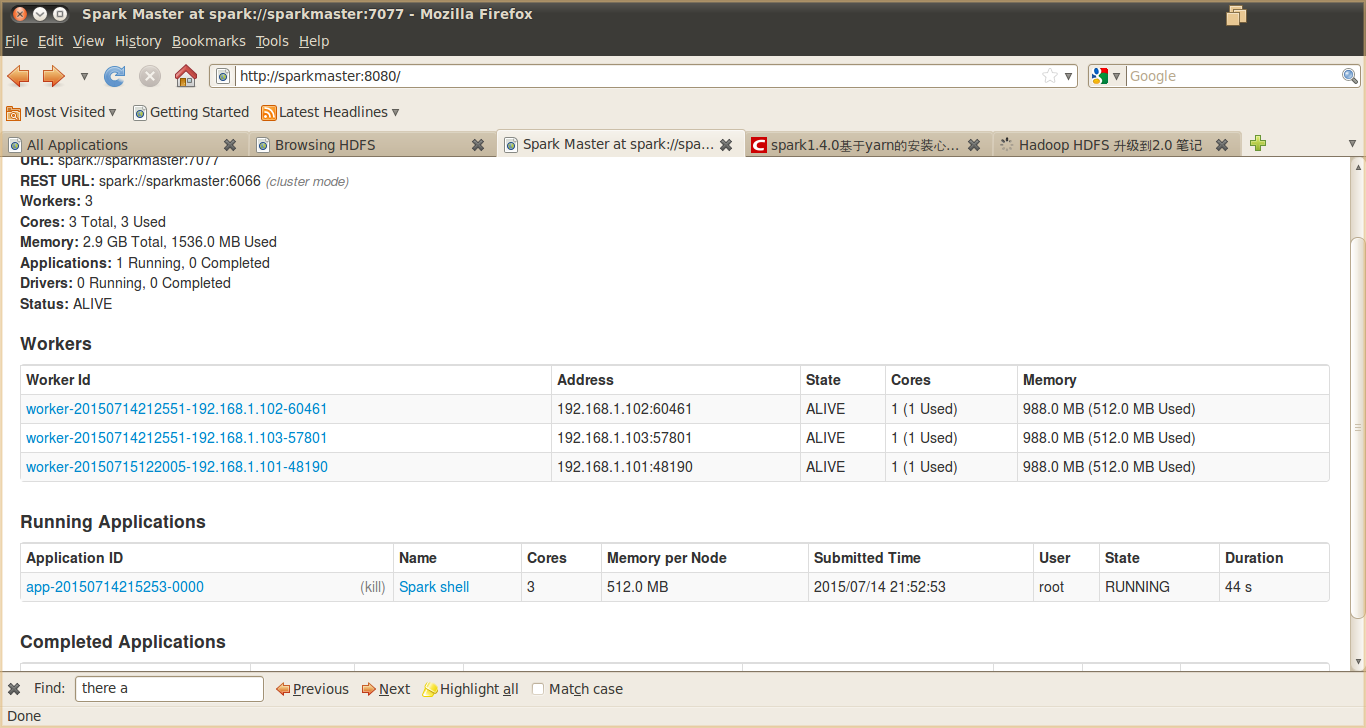This screenshot has width=1366, height=728.
Task: Click the search magnifier icon
Action: [x=1349, y=76]
